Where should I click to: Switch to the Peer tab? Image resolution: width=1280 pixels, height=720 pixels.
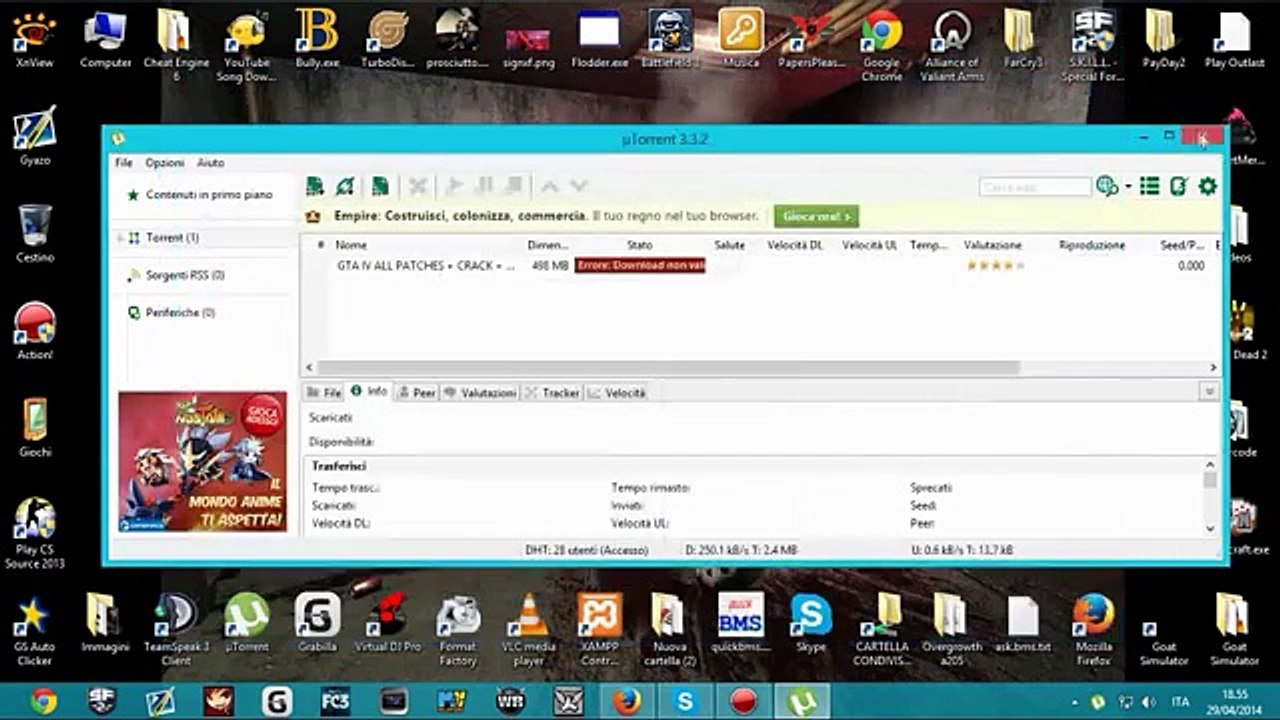point(417,393)
